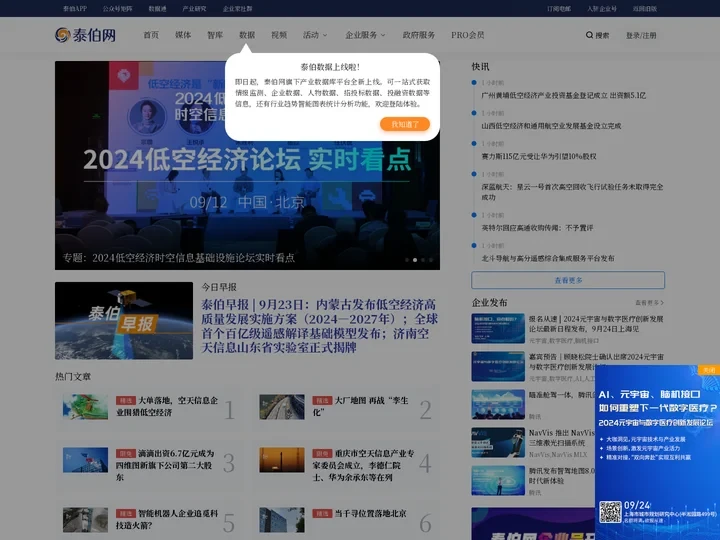Open news 广州黄埔低空经济产业投资基金登记成立
This screenshot has width=720, height=540.
tap(563, 96)
